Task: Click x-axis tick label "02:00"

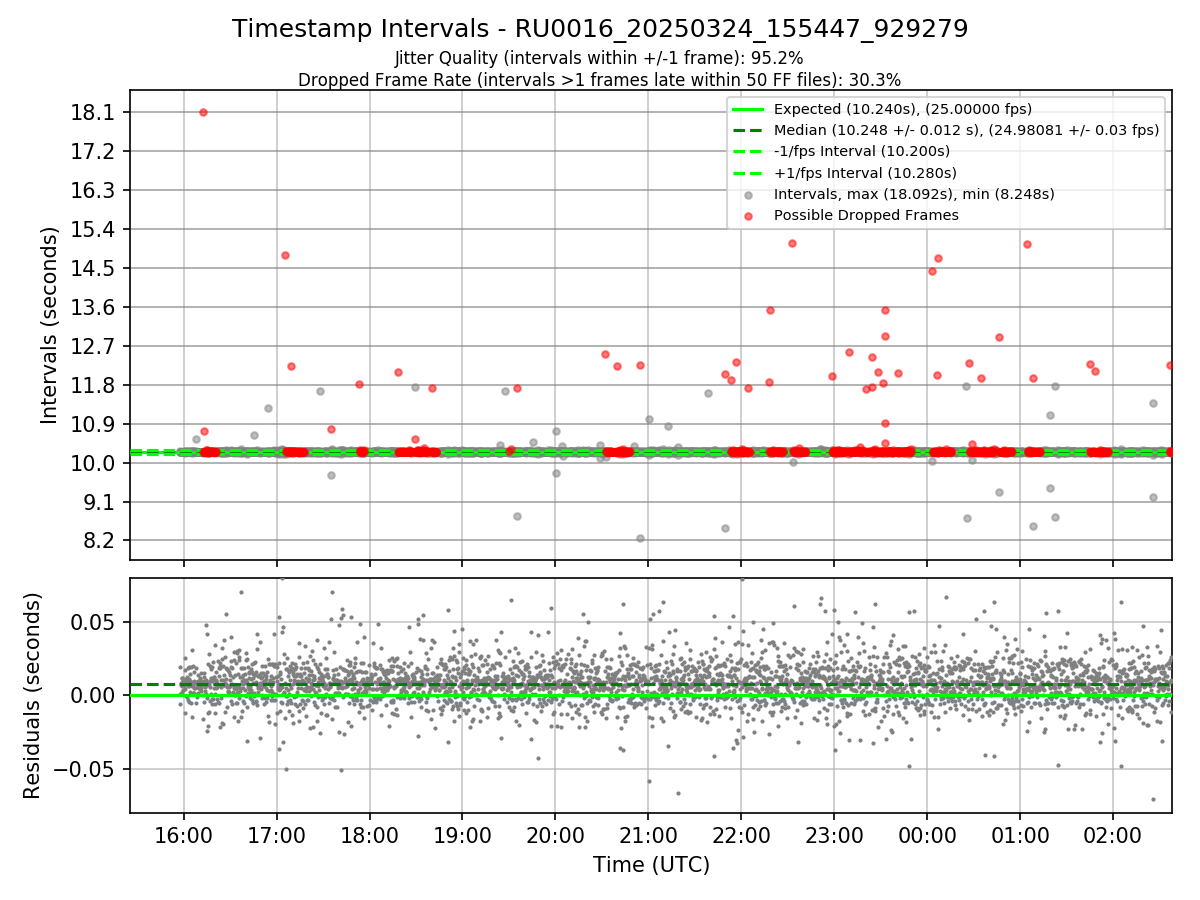Action: click(1113, 834)
